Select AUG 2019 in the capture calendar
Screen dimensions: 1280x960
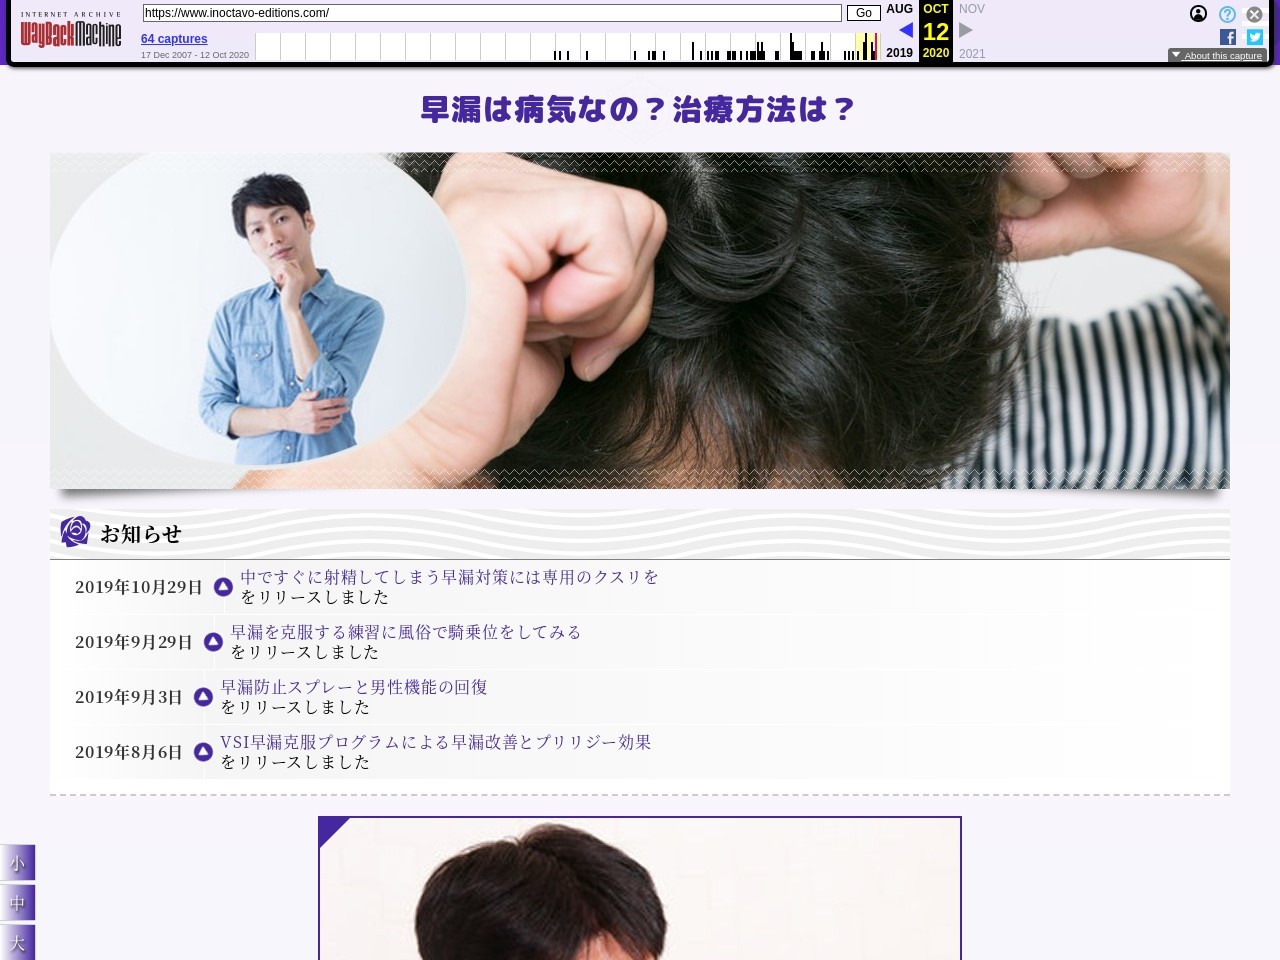click(x=899, y=10)
